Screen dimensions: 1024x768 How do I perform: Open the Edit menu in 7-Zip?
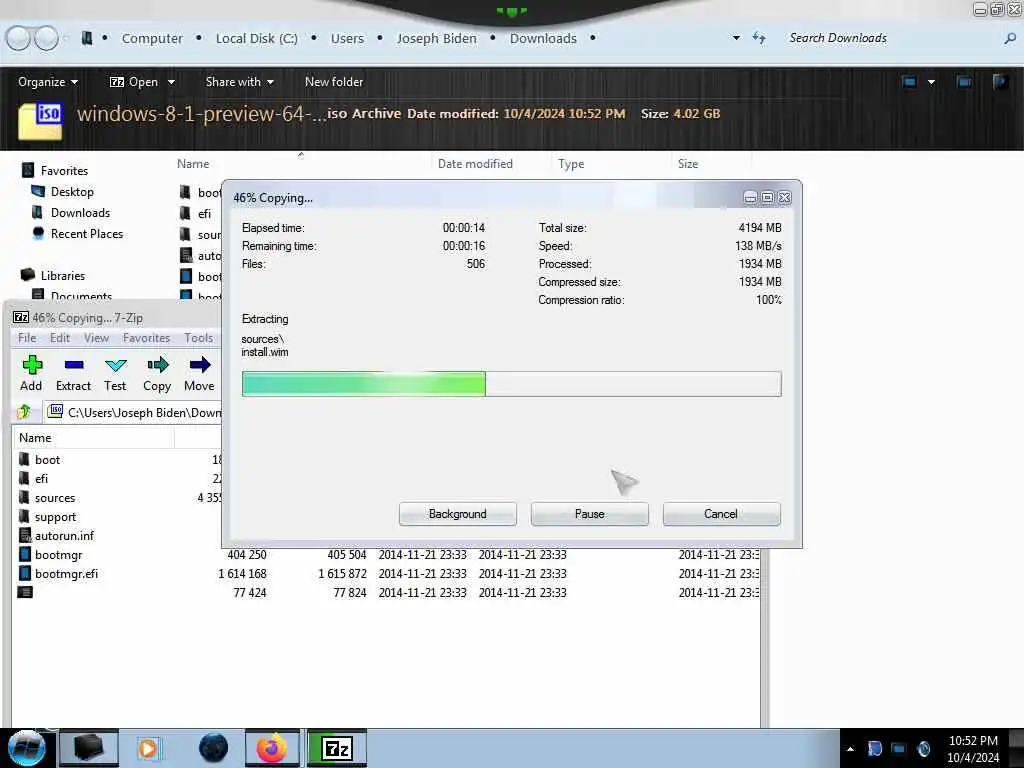pyautogui.click(x=59, y=338)
